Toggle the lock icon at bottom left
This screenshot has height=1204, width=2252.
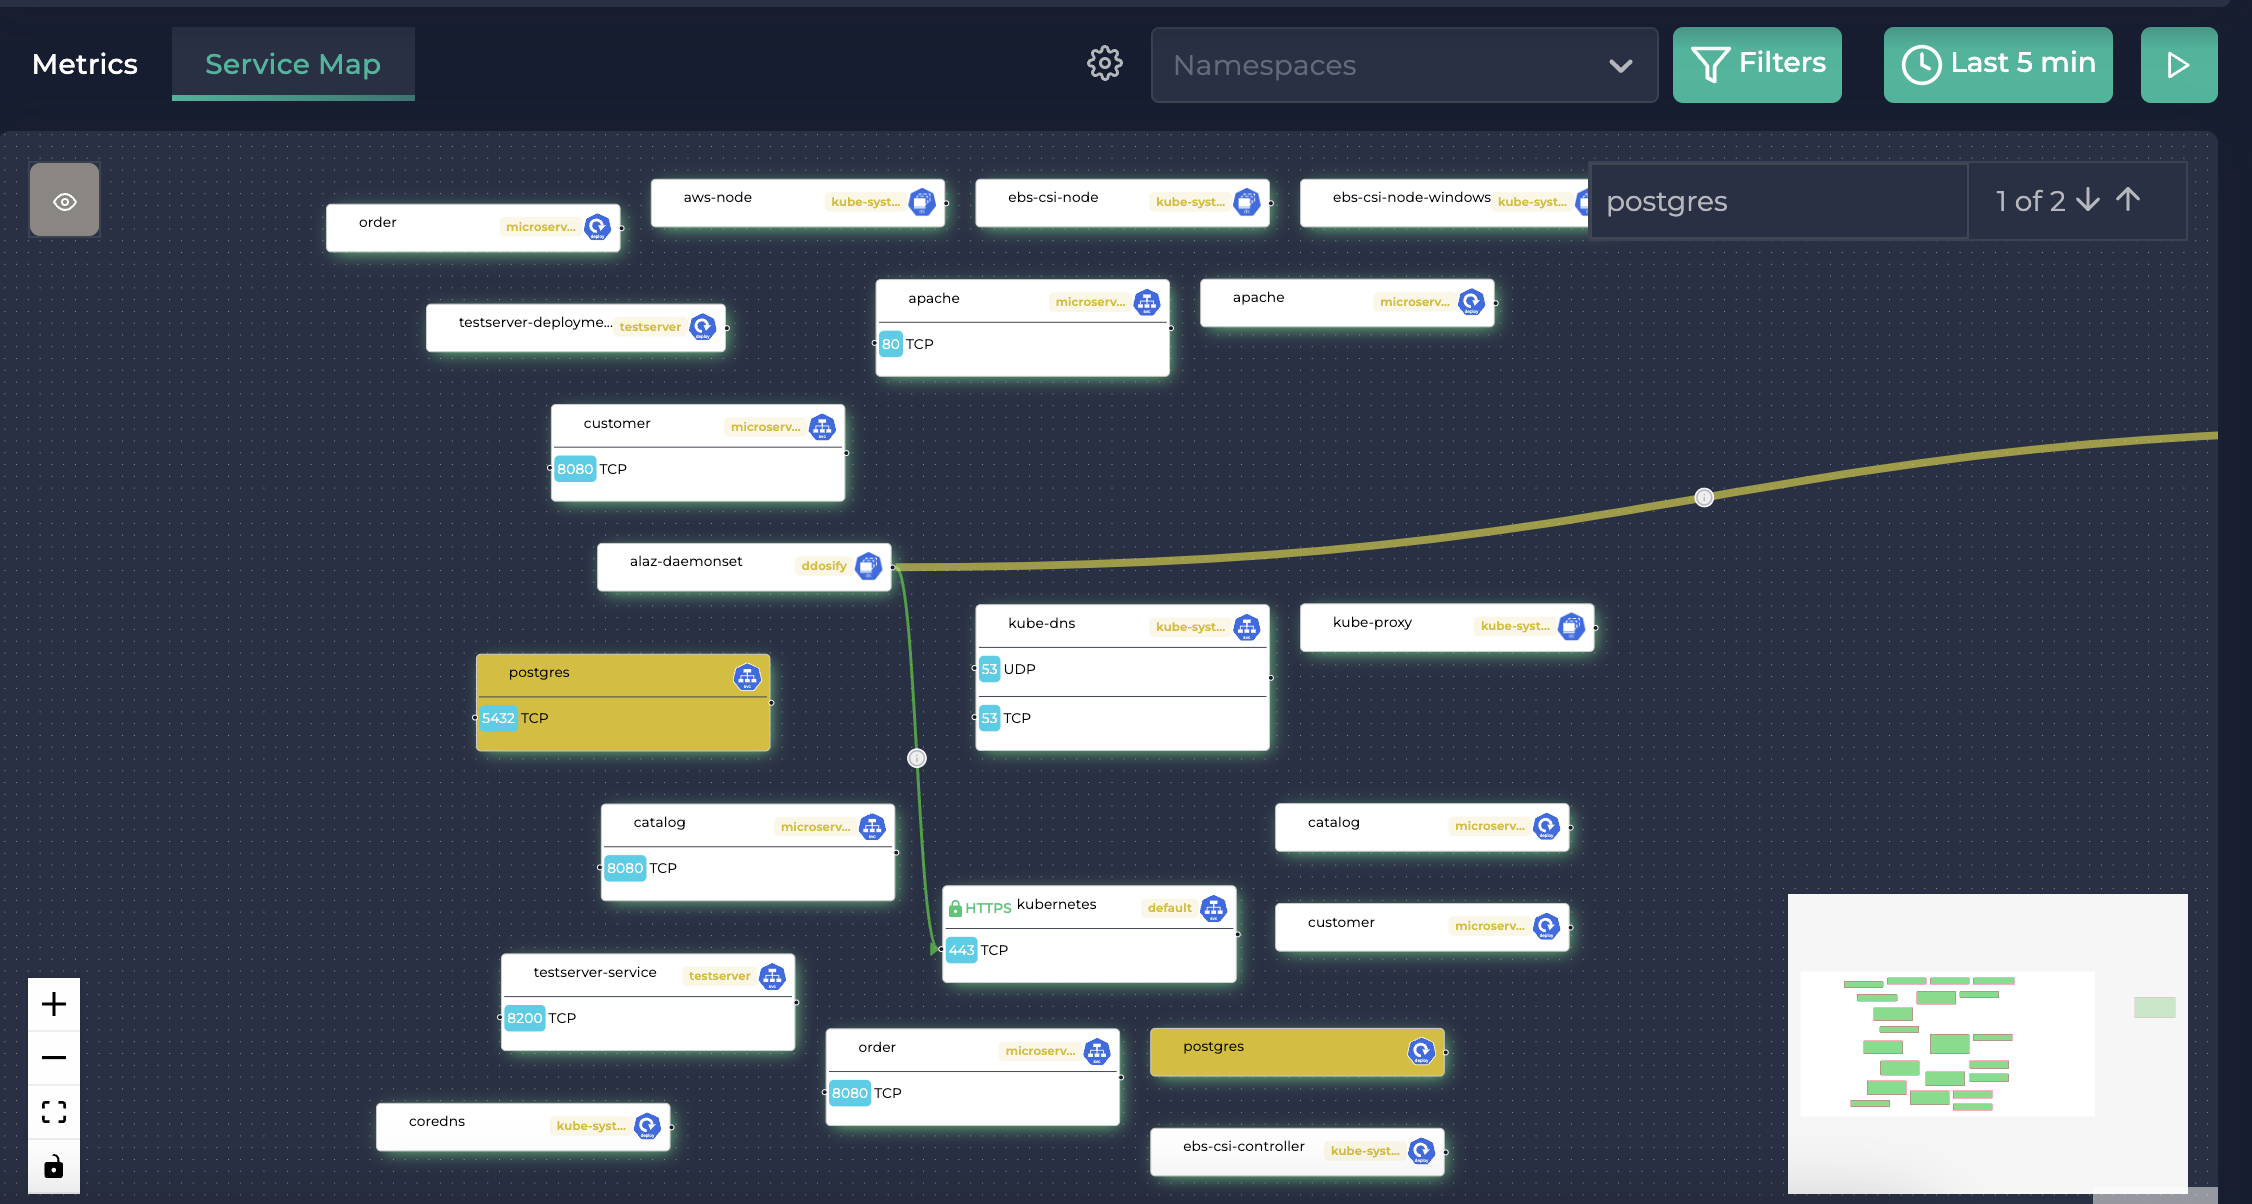tap(53, 1165)
